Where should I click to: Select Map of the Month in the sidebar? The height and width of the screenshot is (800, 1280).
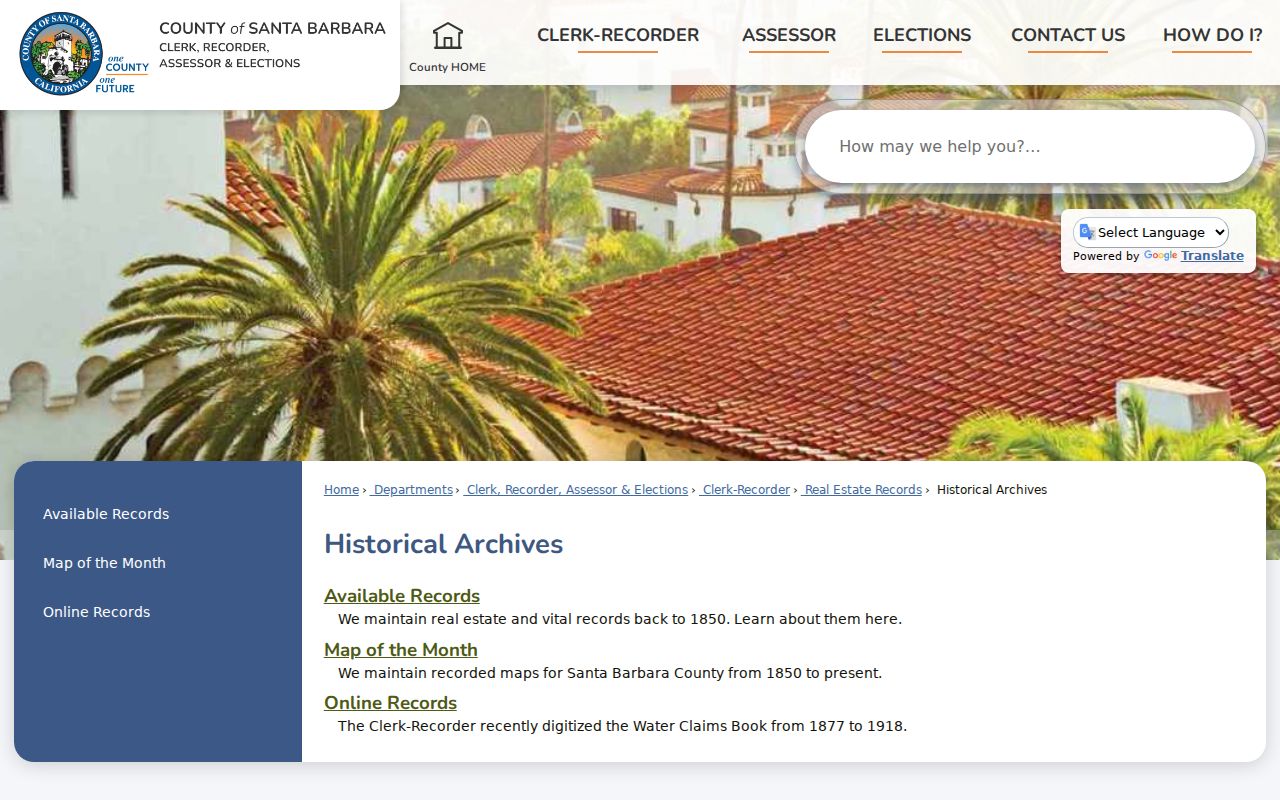(x=104, y=563)
